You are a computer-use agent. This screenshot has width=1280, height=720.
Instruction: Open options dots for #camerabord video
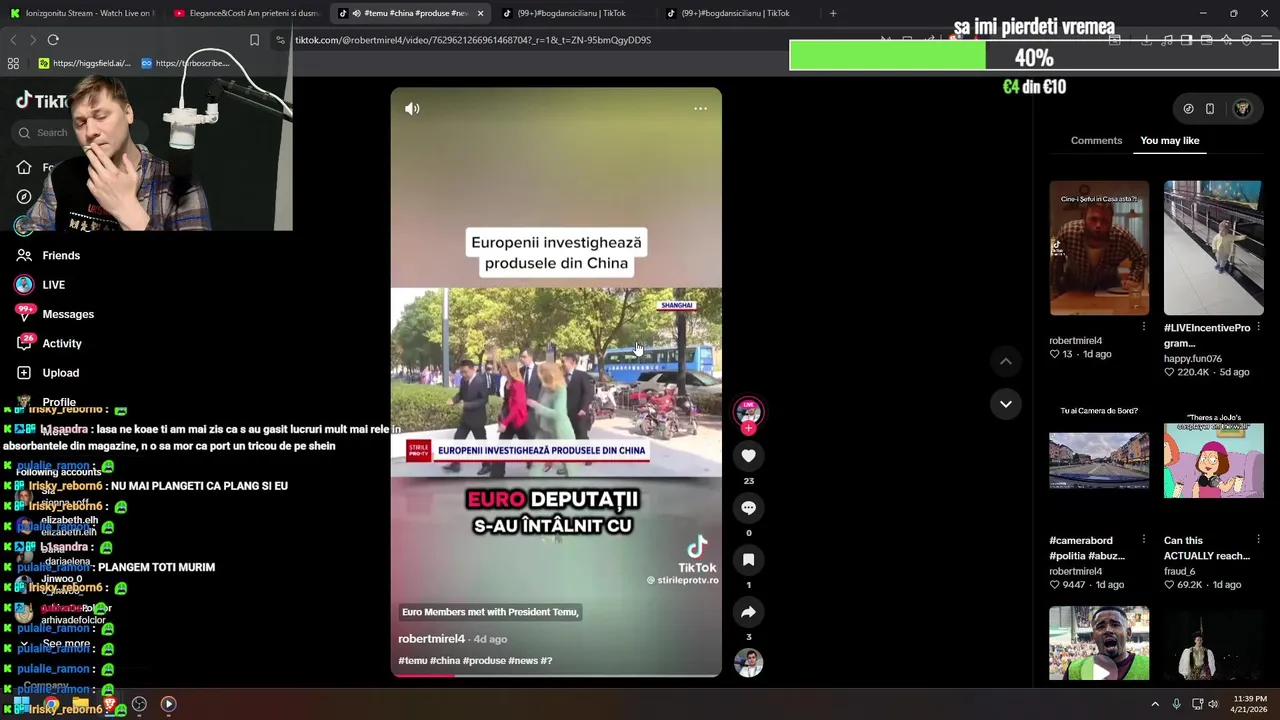coord(1144,540)
